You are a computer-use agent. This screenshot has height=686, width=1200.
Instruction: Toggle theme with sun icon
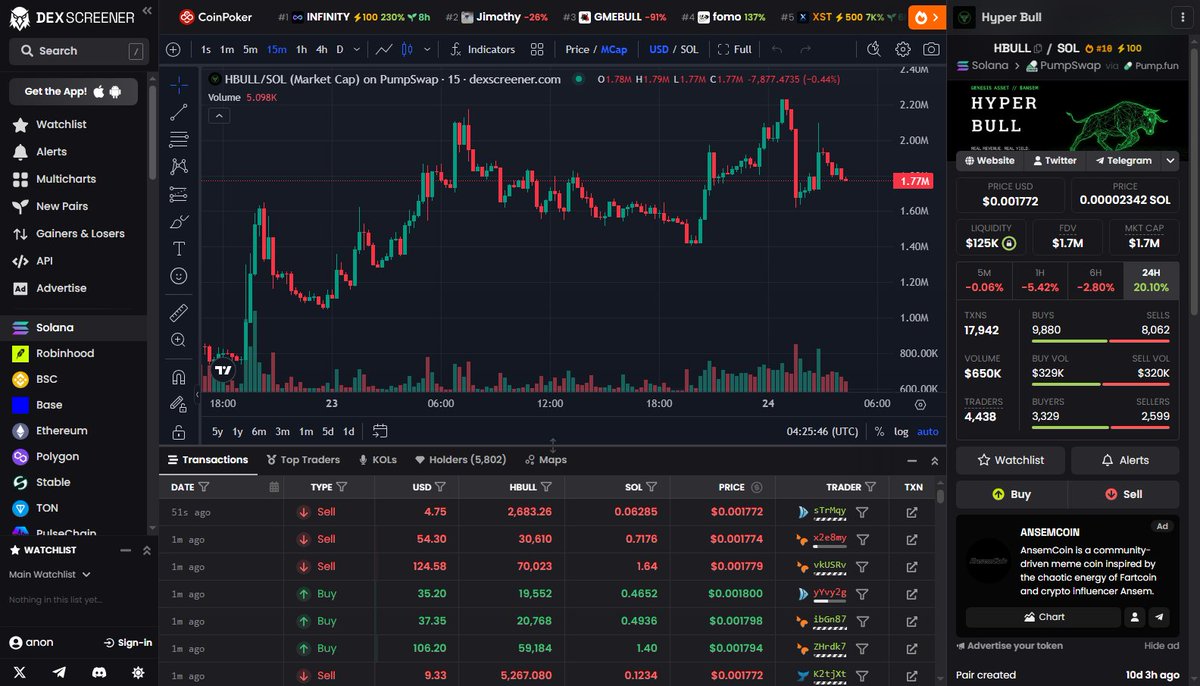click(137, 672)
